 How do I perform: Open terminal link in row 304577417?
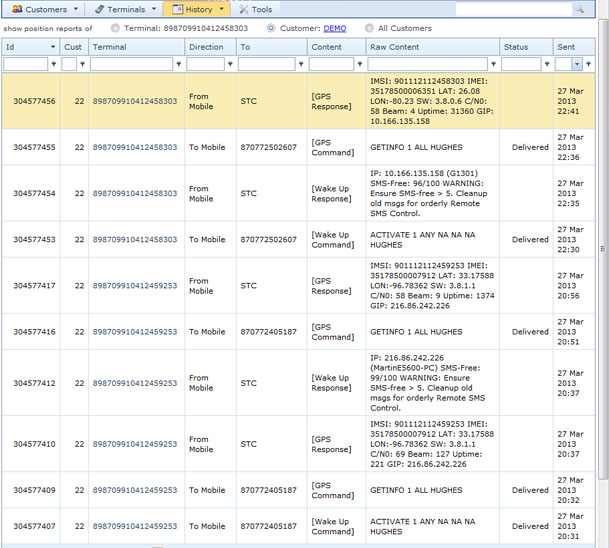pos(135,285)
